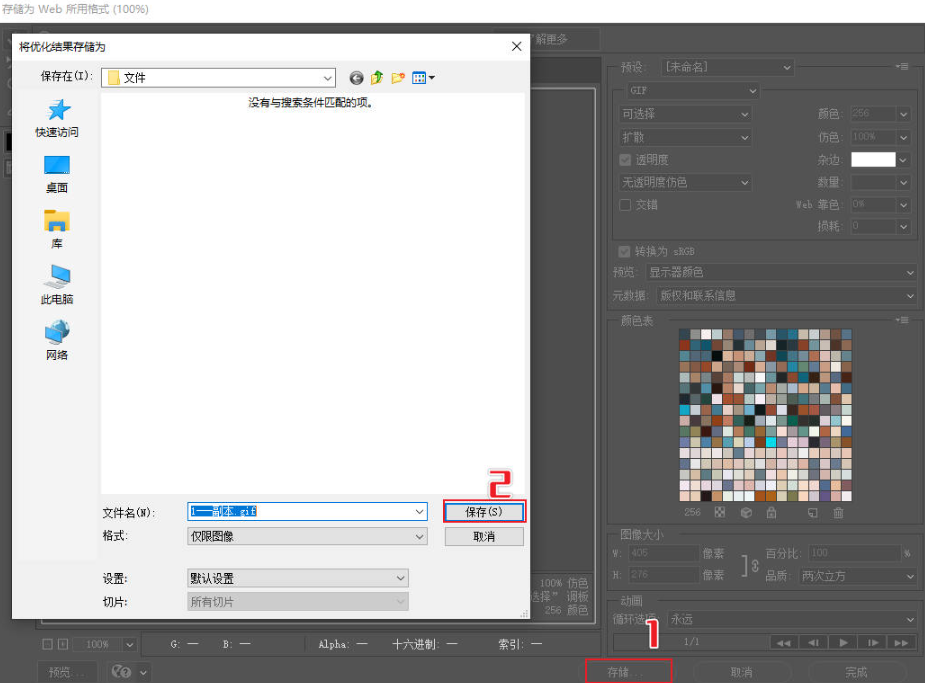Click the 保存(S) button
The height and width of the screenshot is (683, 925).
[484, 512]
